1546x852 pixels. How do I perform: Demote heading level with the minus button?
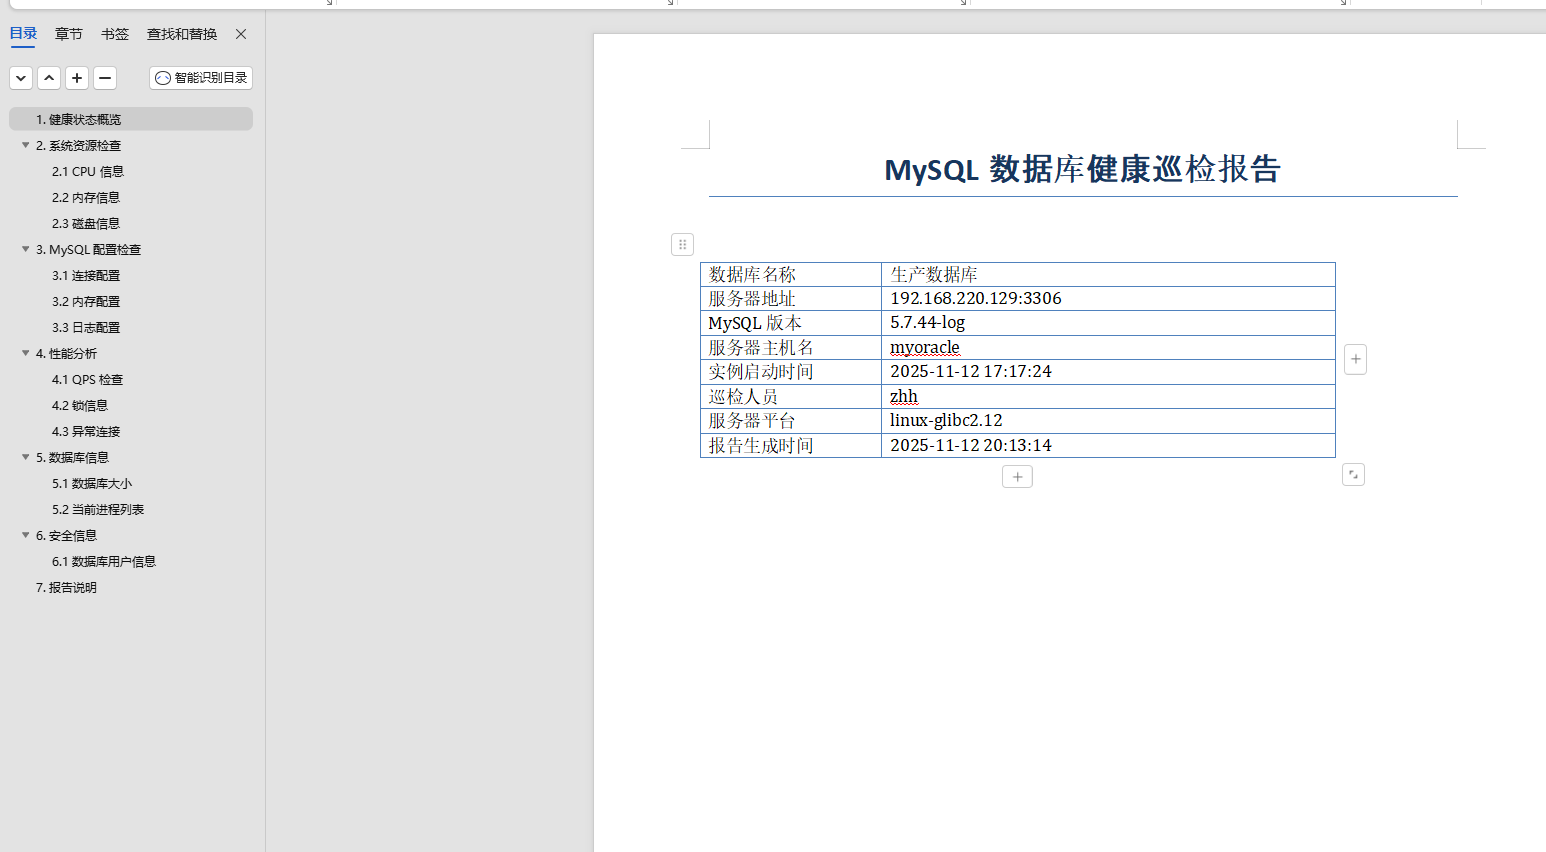click(105, 78)
